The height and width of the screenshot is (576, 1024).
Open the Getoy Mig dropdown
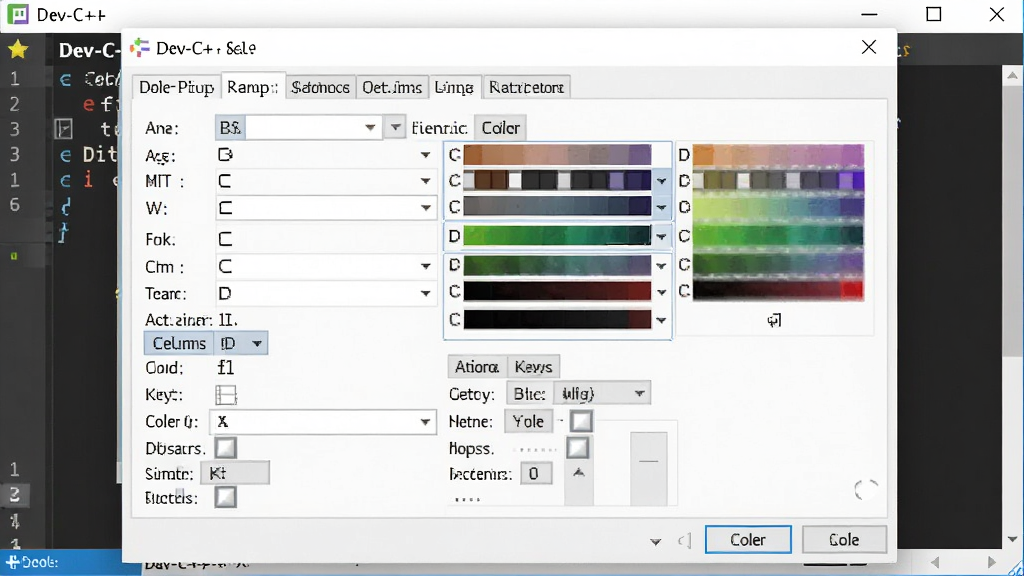tap(602, 394)
